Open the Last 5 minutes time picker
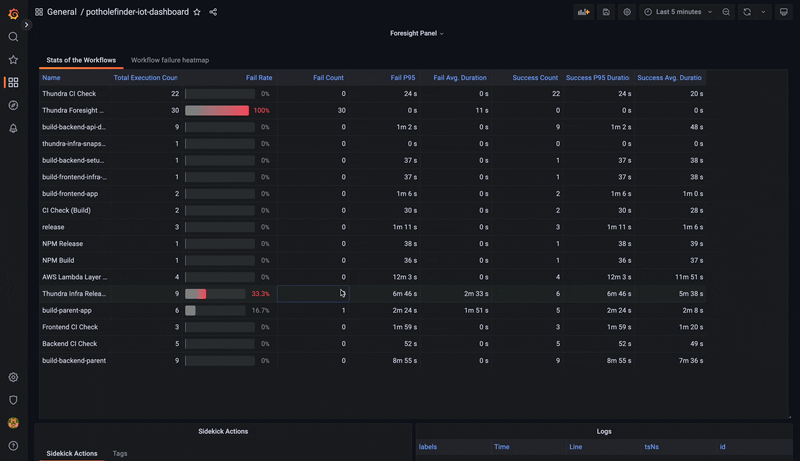The image size is (800, 461). (678, 12)
